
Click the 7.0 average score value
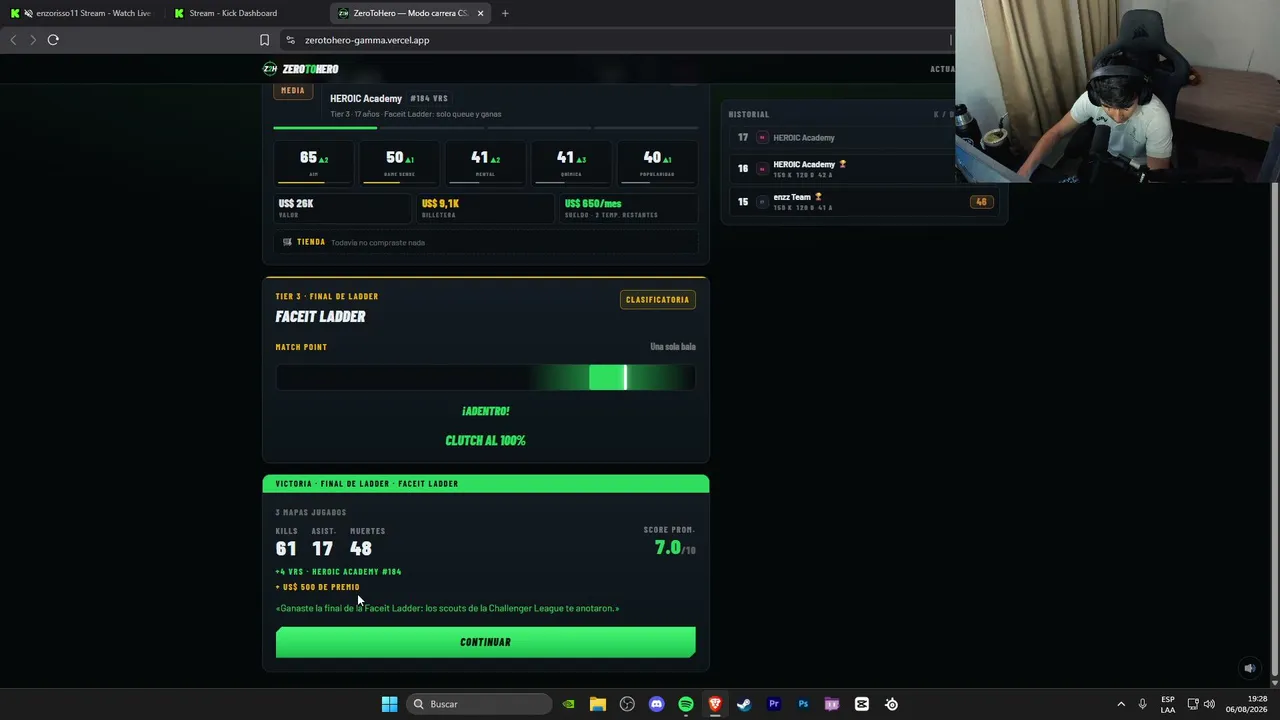click(667, 547)
